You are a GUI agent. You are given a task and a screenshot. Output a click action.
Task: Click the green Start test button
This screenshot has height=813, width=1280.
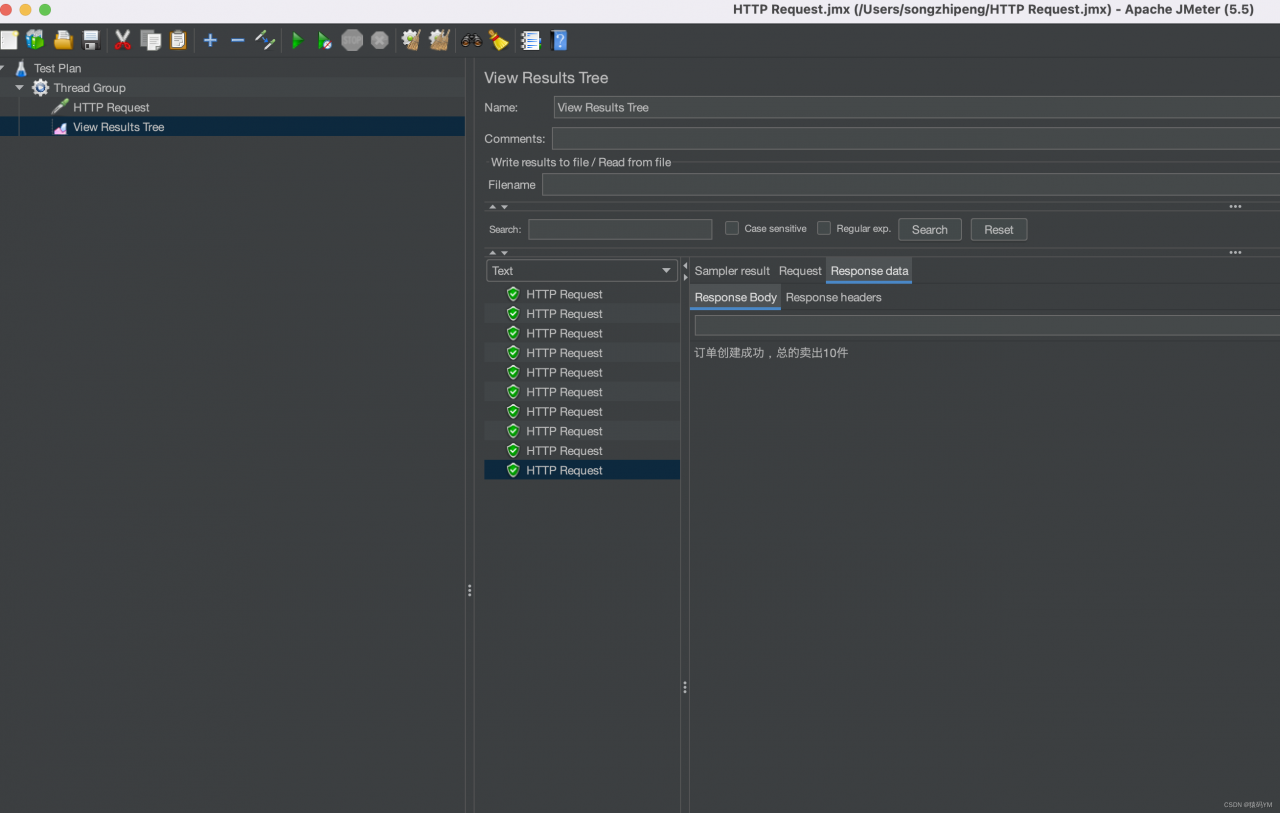click(297, 41)
